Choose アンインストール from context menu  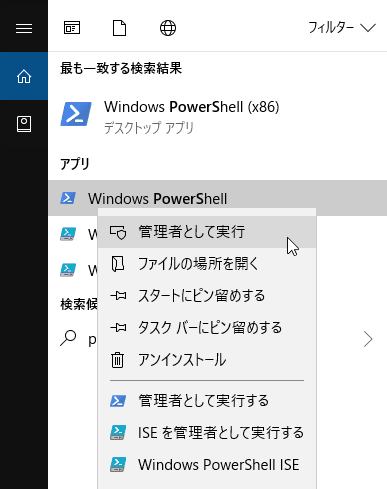[x=207, y=360]
